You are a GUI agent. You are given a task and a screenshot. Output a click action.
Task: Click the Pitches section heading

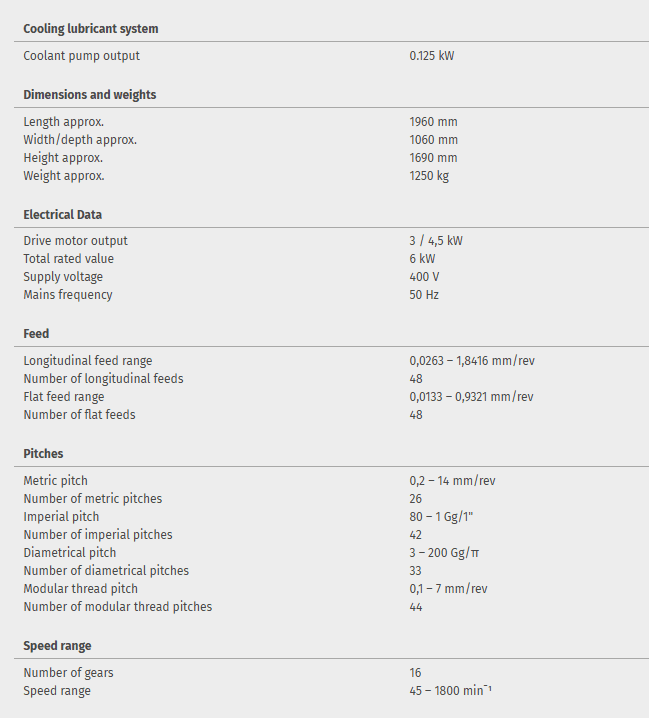(x=43, y=454)
